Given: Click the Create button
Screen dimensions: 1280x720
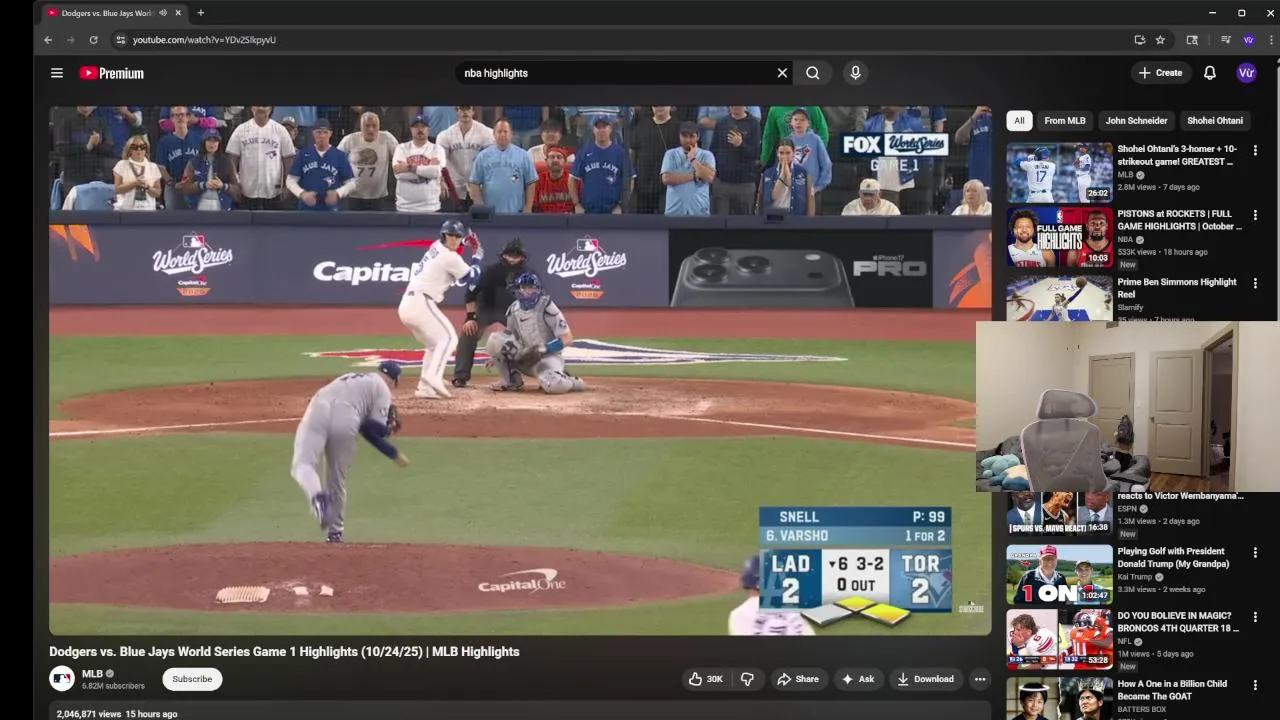Looking at the screenshot, I should 1160,73.
